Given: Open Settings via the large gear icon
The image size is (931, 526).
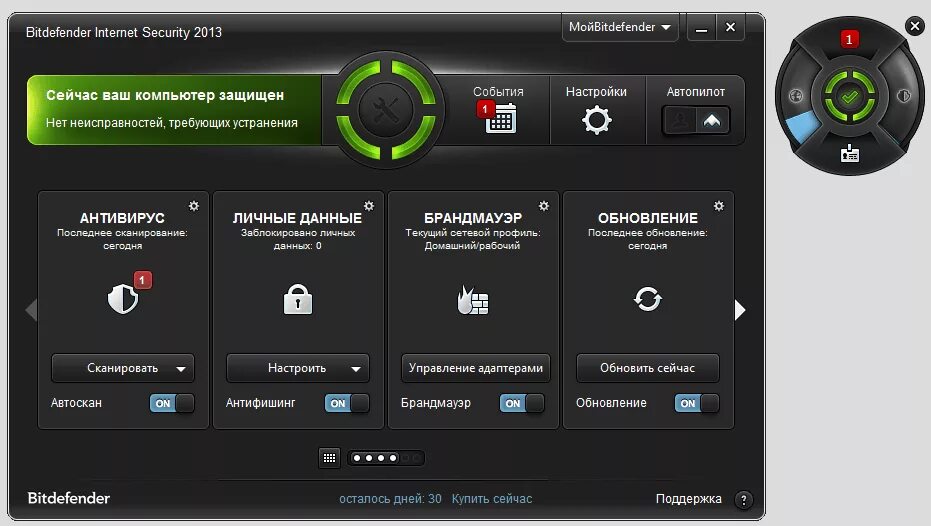Looking at the screenshot, I should point(596,120).
